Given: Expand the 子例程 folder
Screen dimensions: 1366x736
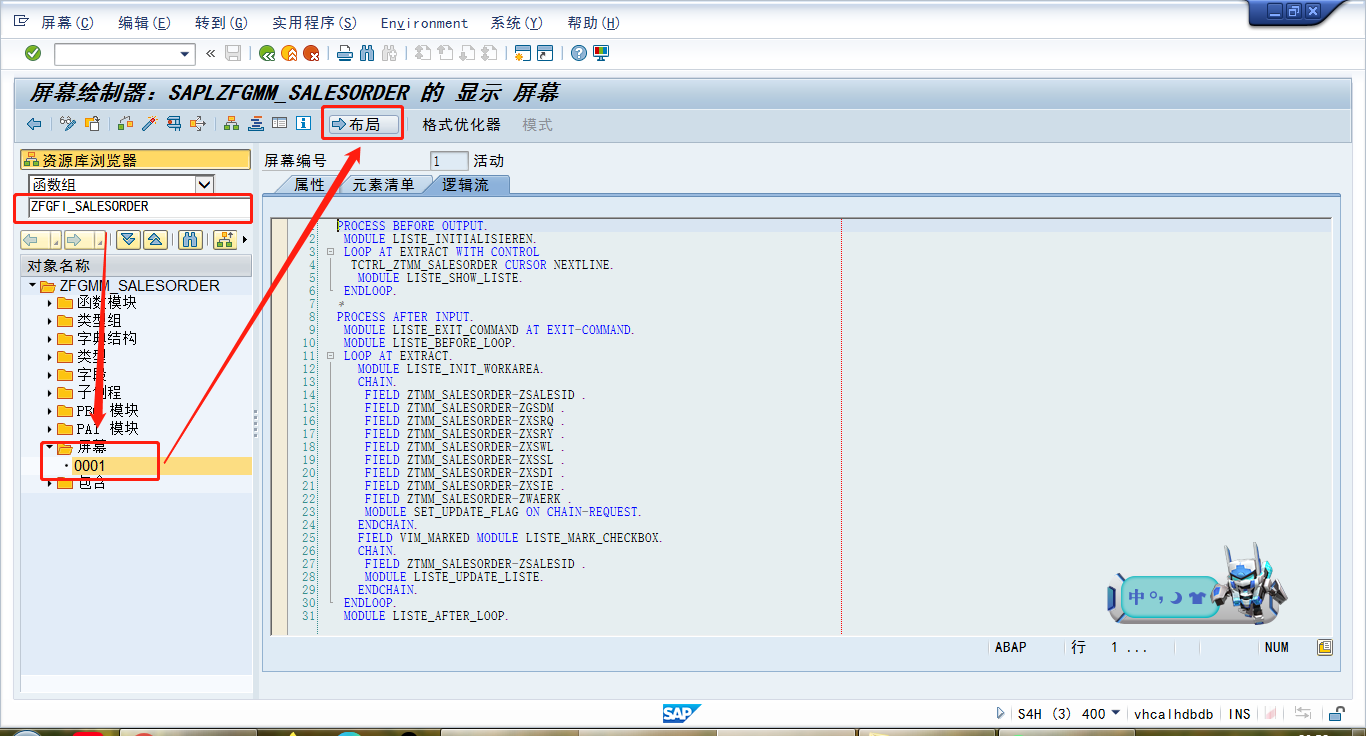Looking at the screenshot, I should (x=49, y=393).
